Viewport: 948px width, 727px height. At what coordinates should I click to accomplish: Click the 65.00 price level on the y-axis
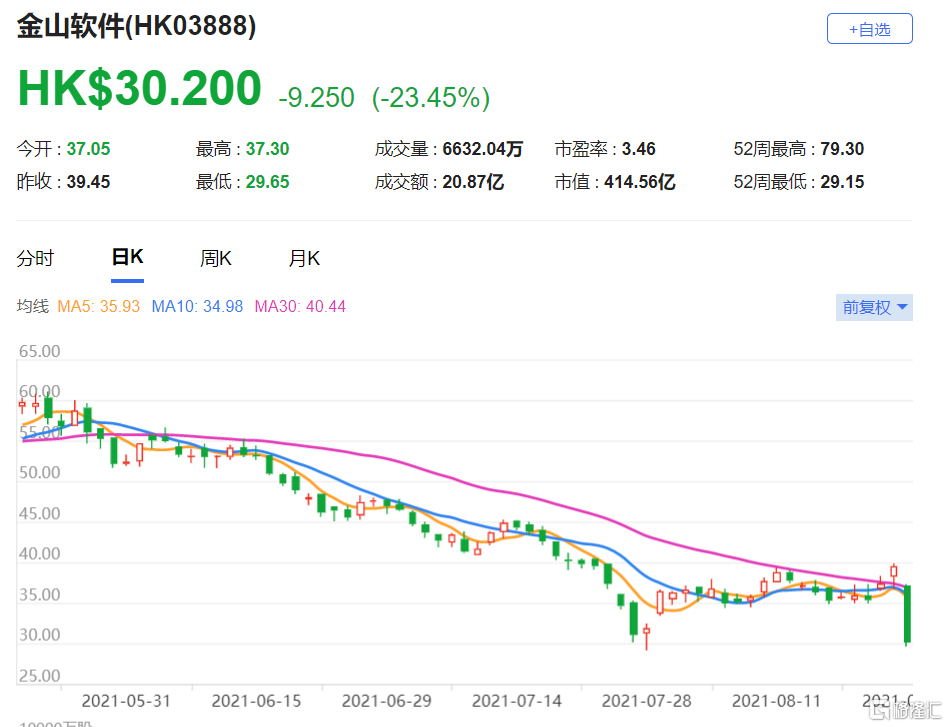coord(40,351)
